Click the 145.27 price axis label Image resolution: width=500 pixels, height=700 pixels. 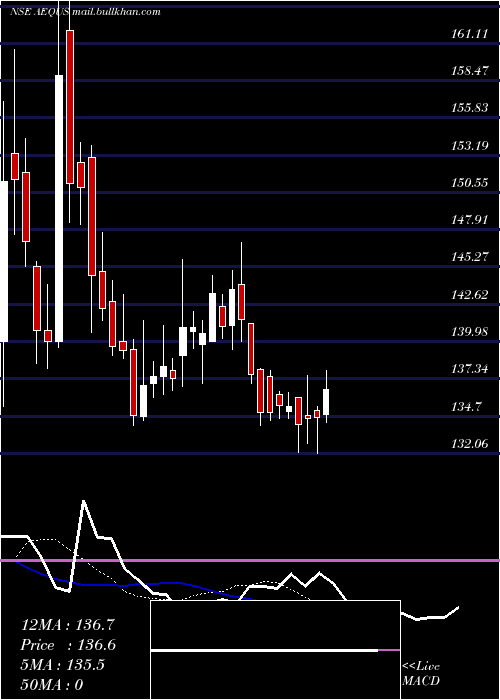click(x=470, y=257)
